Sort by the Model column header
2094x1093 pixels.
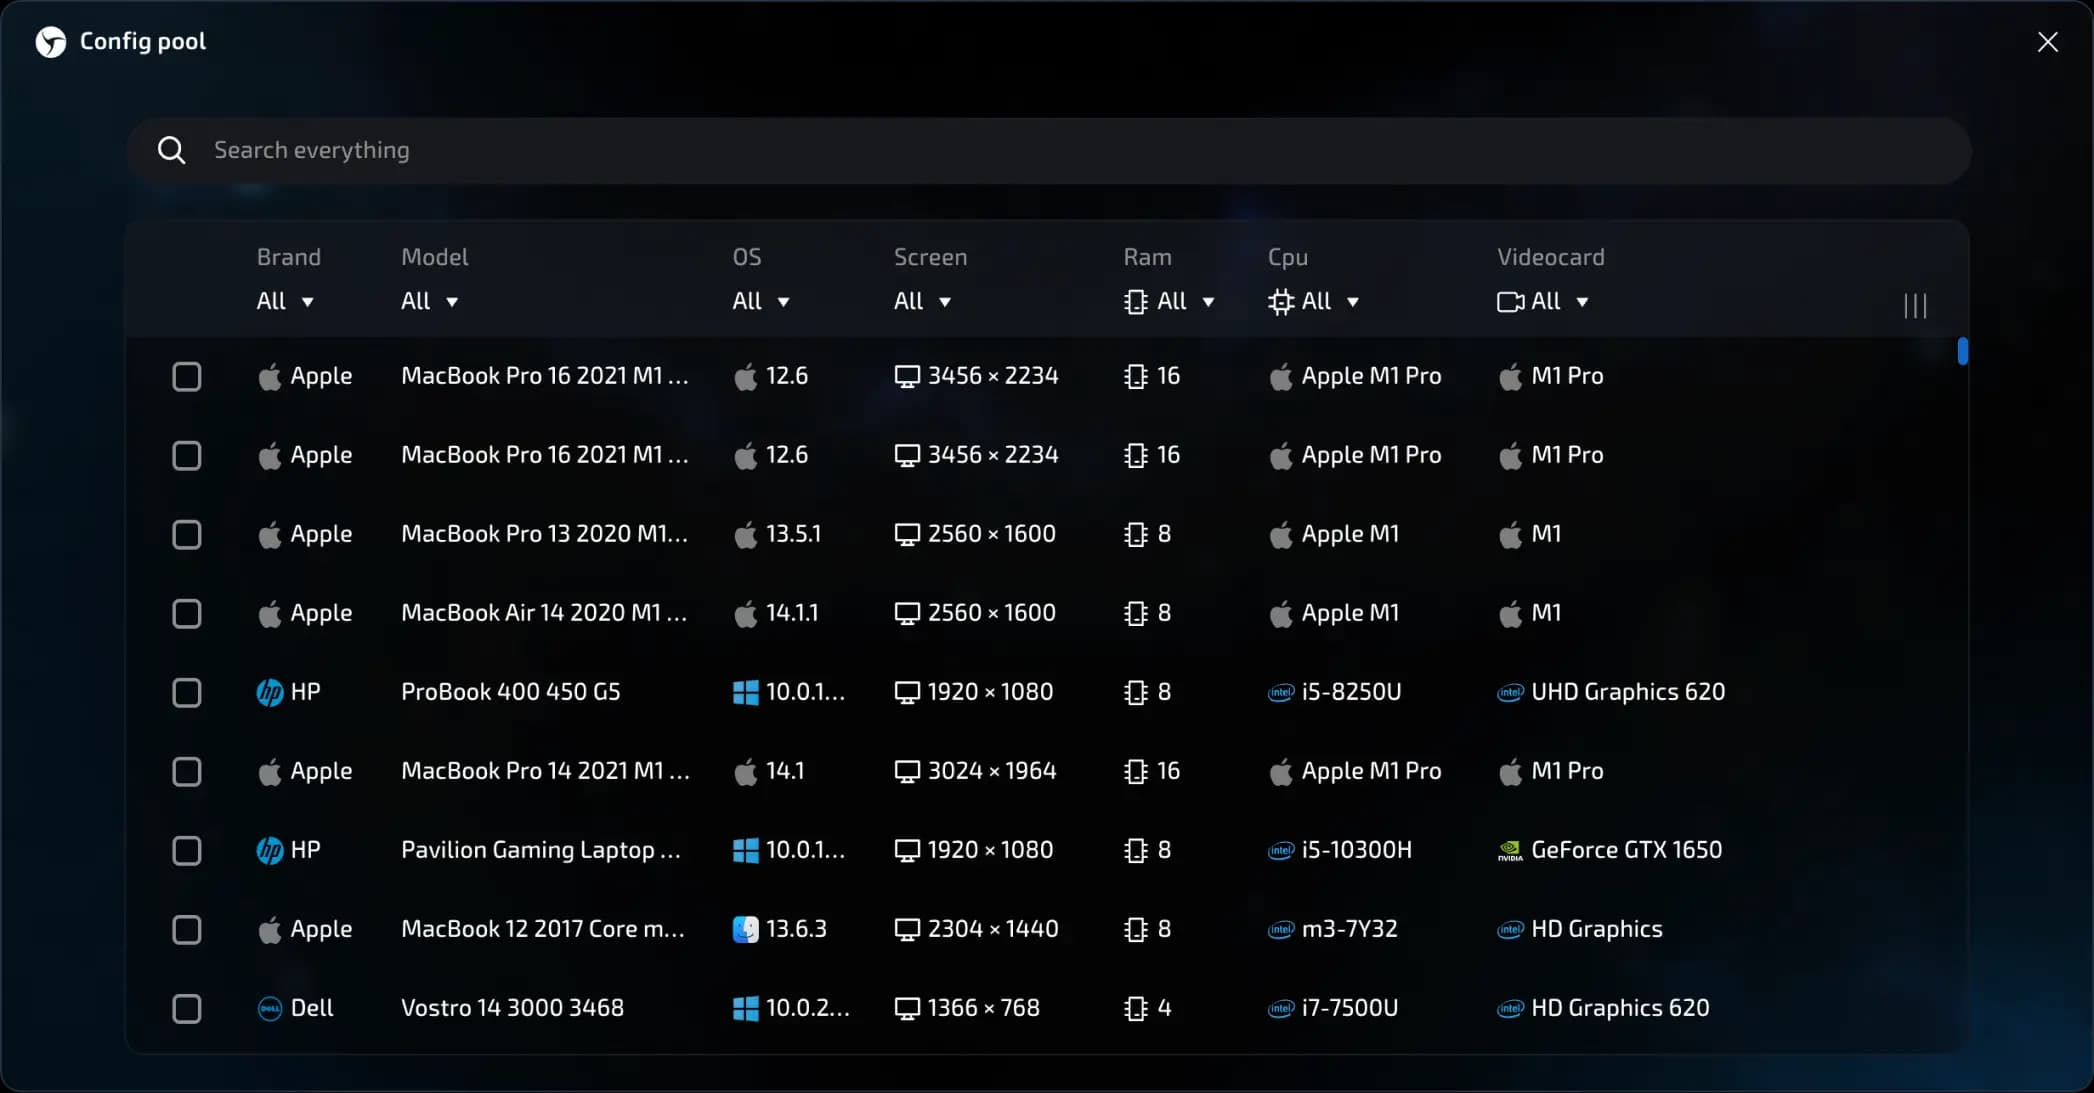click(x=434, y=257)
